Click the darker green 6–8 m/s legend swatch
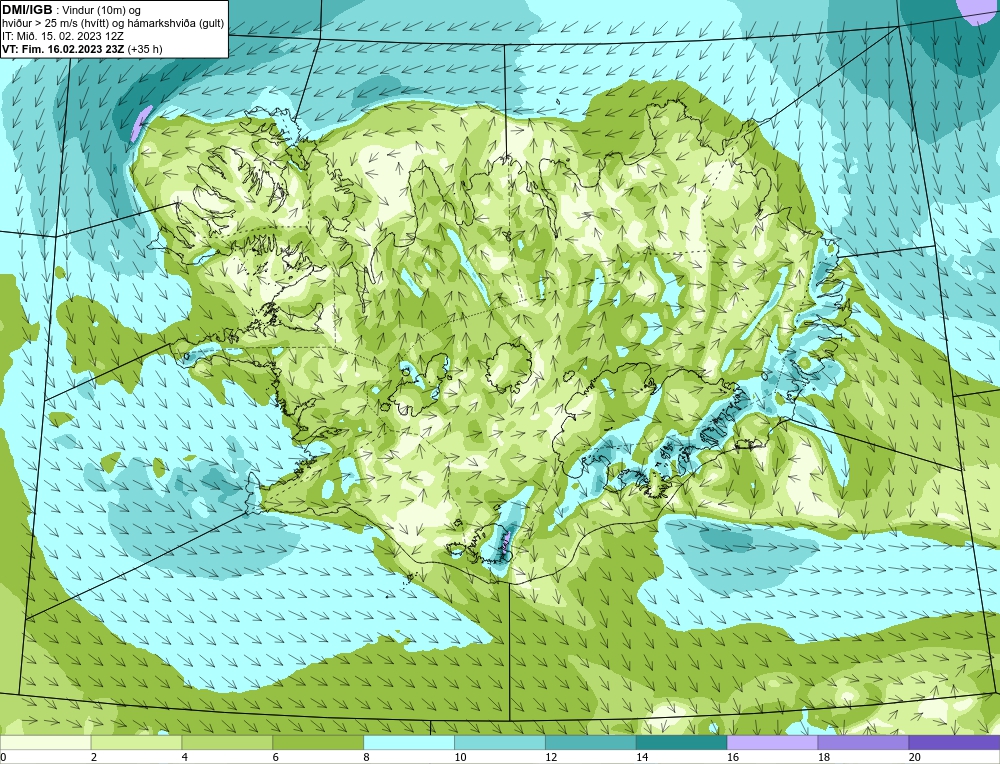The height and width of the screenshot is (764, 1000). coord(318,742)
